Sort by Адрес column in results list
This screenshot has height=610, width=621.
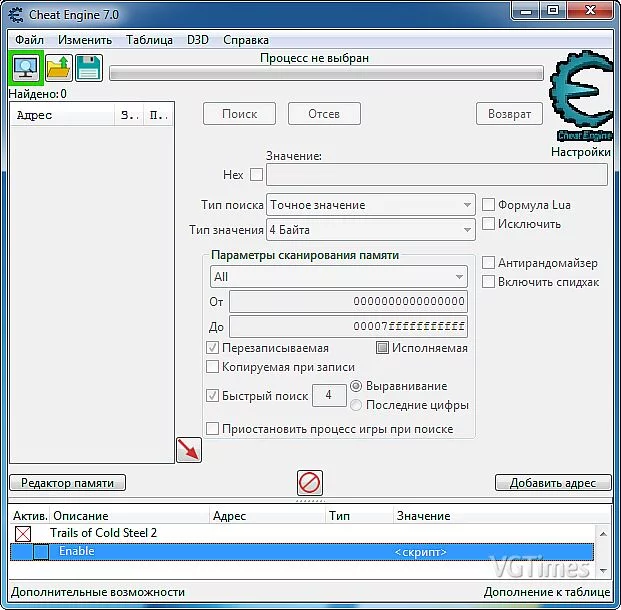pyautogui.click(x=63, y=115)
